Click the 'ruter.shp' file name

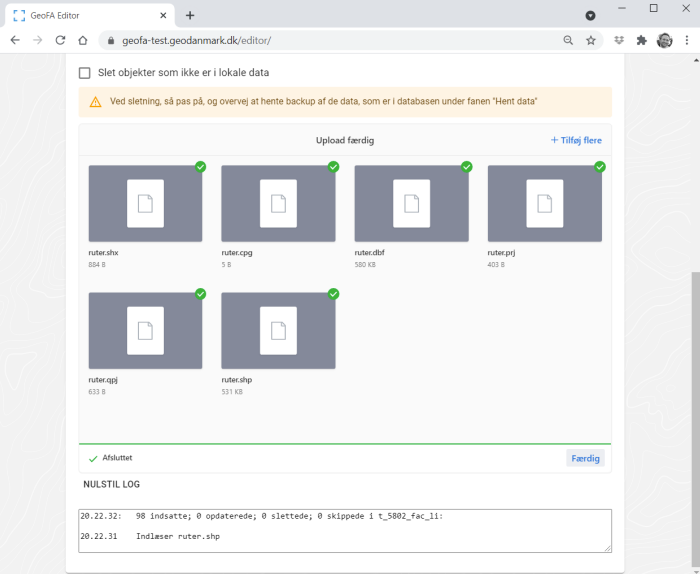(x=237, y=380)
